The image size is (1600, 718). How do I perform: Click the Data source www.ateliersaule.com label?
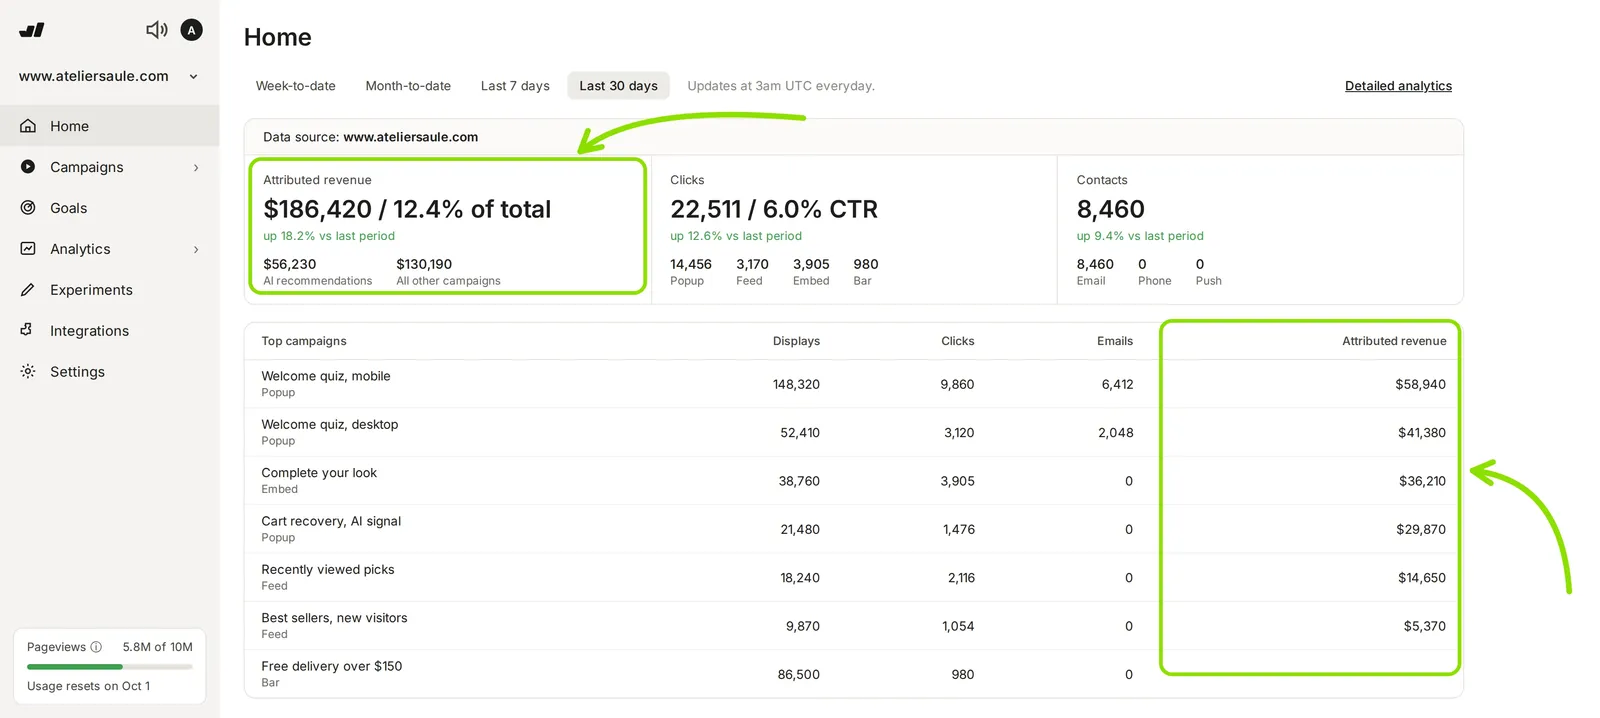tap(370, 137)
